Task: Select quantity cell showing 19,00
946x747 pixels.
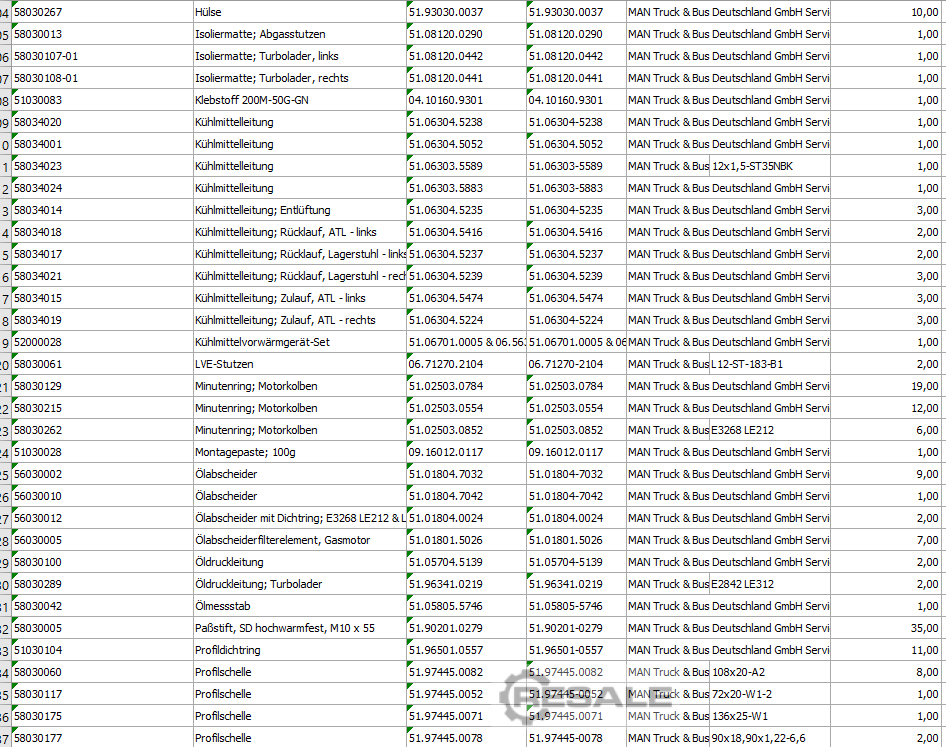Action: pos(886,386)
